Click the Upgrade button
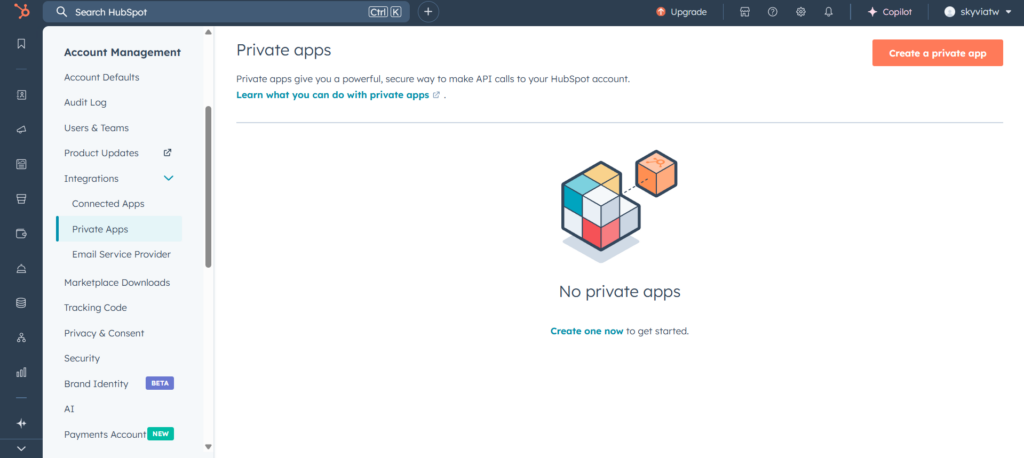Screen dimensions: 1024x458 [x=681, y=12]
